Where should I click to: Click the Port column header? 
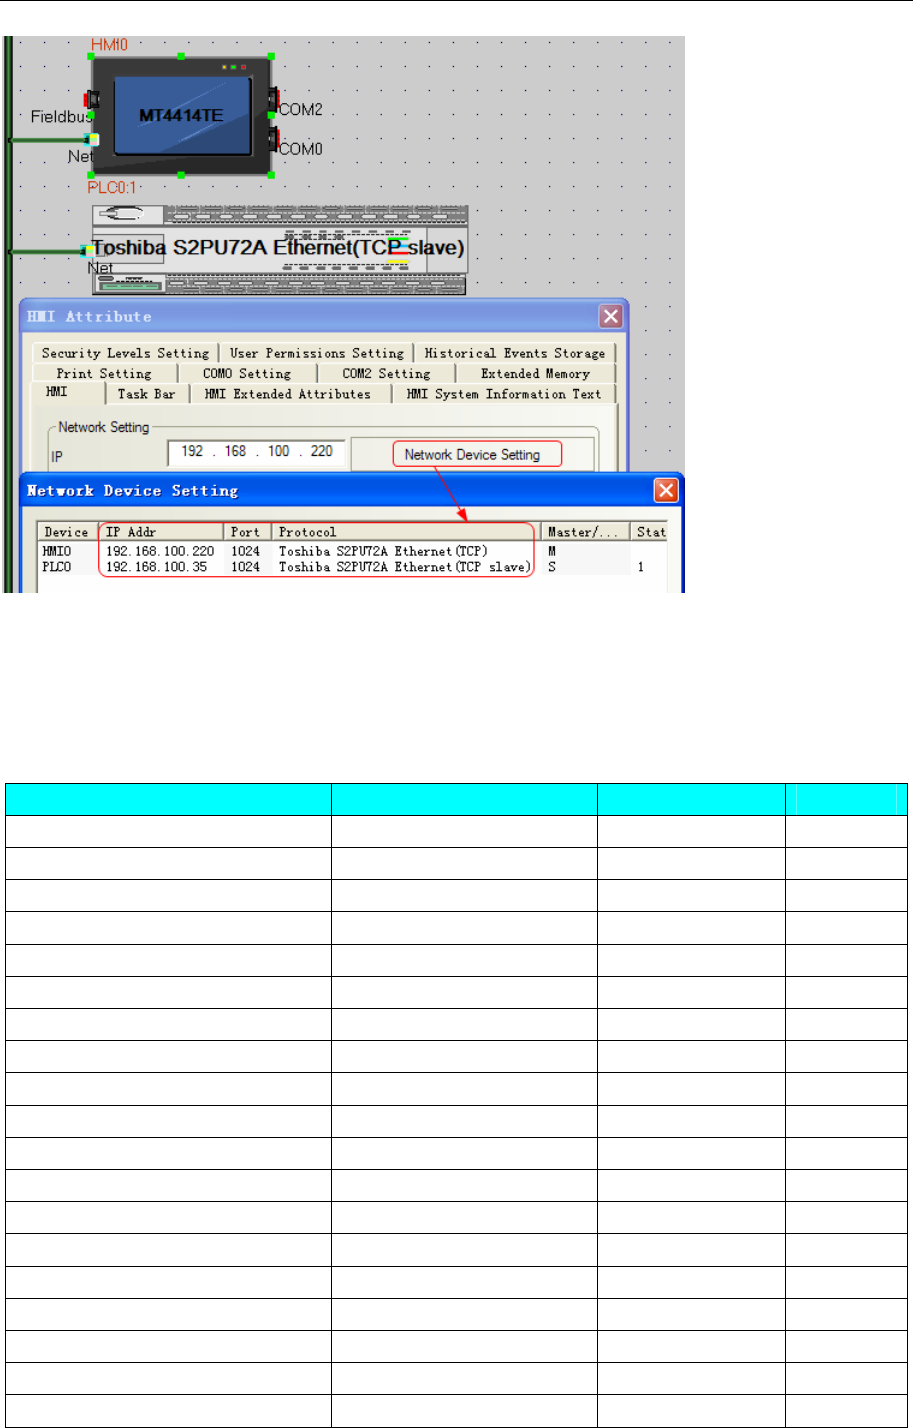(247, 532)
